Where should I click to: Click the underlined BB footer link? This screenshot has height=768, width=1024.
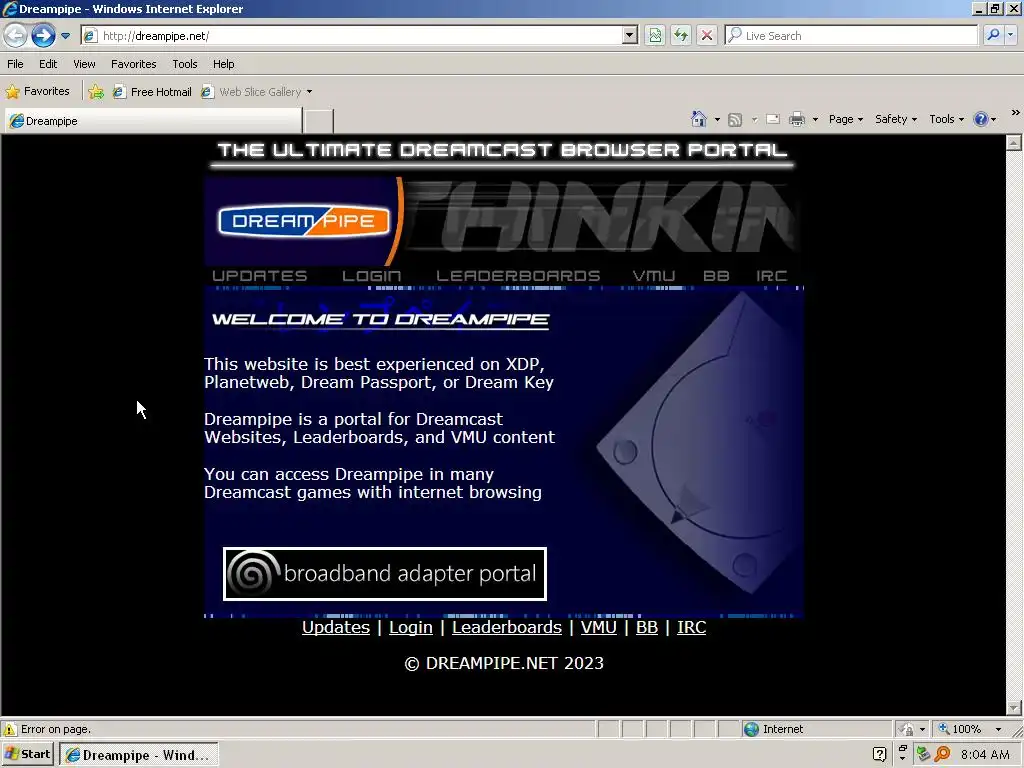click(647, 627)
